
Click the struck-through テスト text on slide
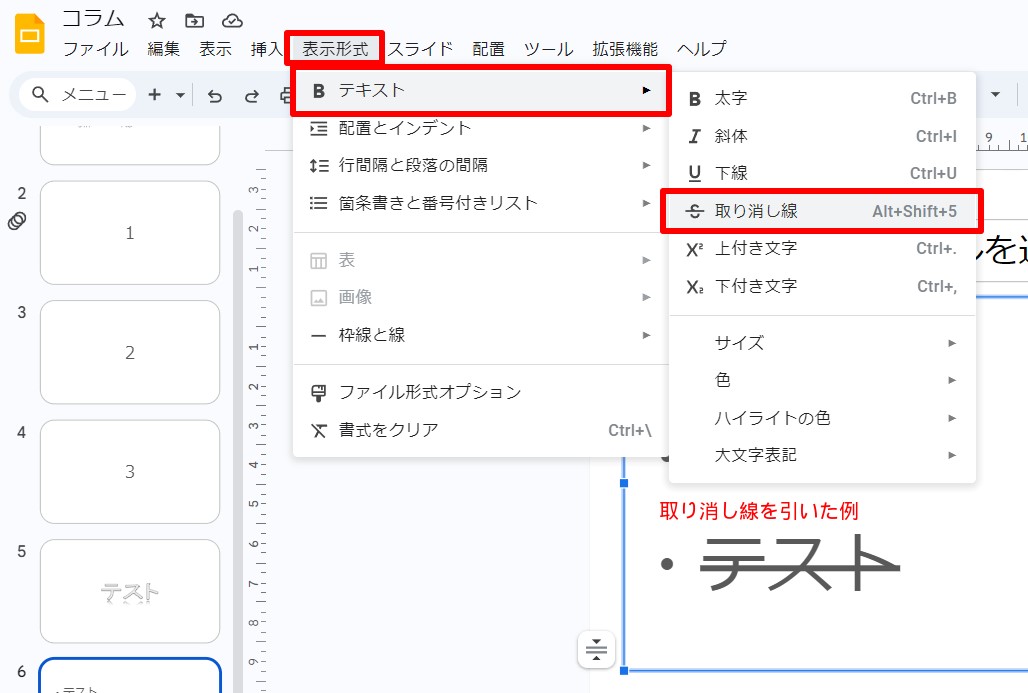(800, 563)
